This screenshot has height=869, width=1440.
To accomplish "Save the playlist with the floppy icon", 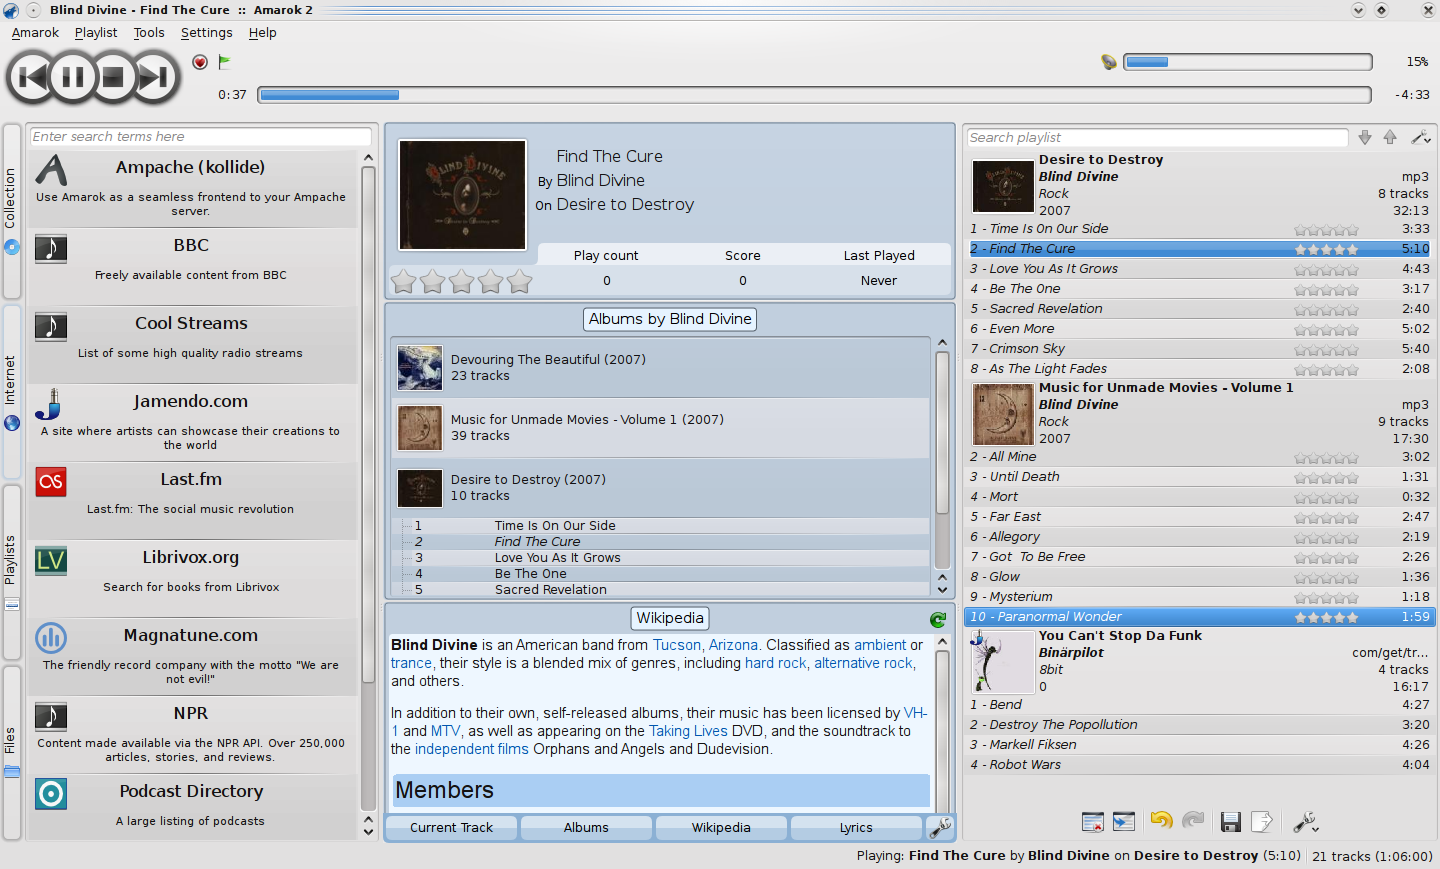I will click(x=1231, y=822).
